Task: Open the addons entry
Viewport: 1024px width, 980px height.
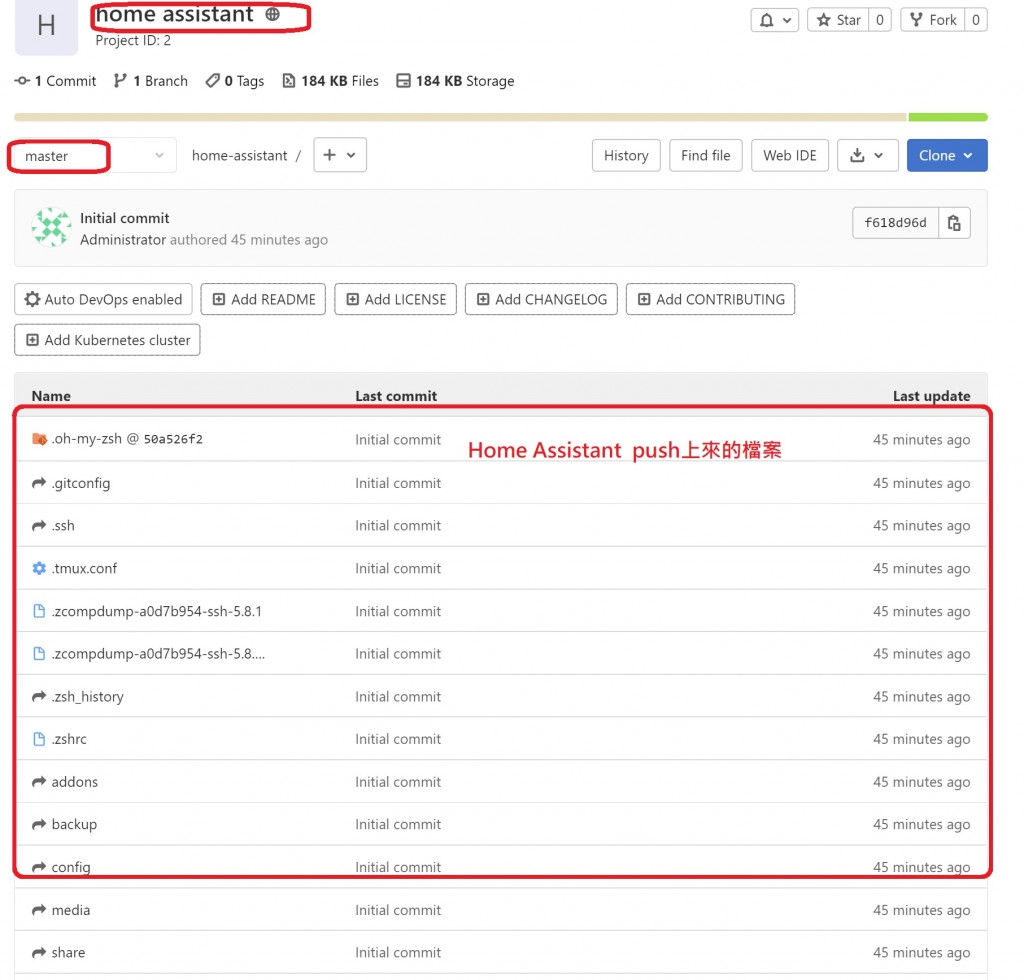Action: (x=74, y=782)
